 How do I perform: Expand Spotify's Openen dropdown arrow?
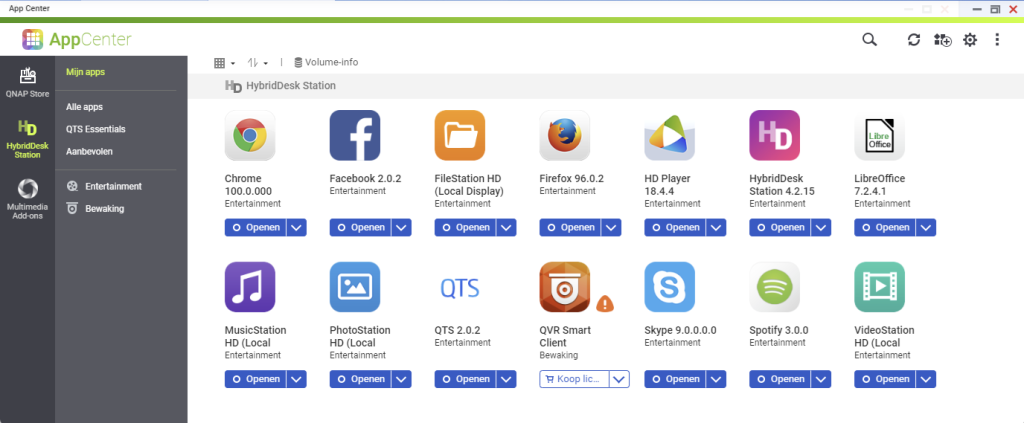[821, 379]
